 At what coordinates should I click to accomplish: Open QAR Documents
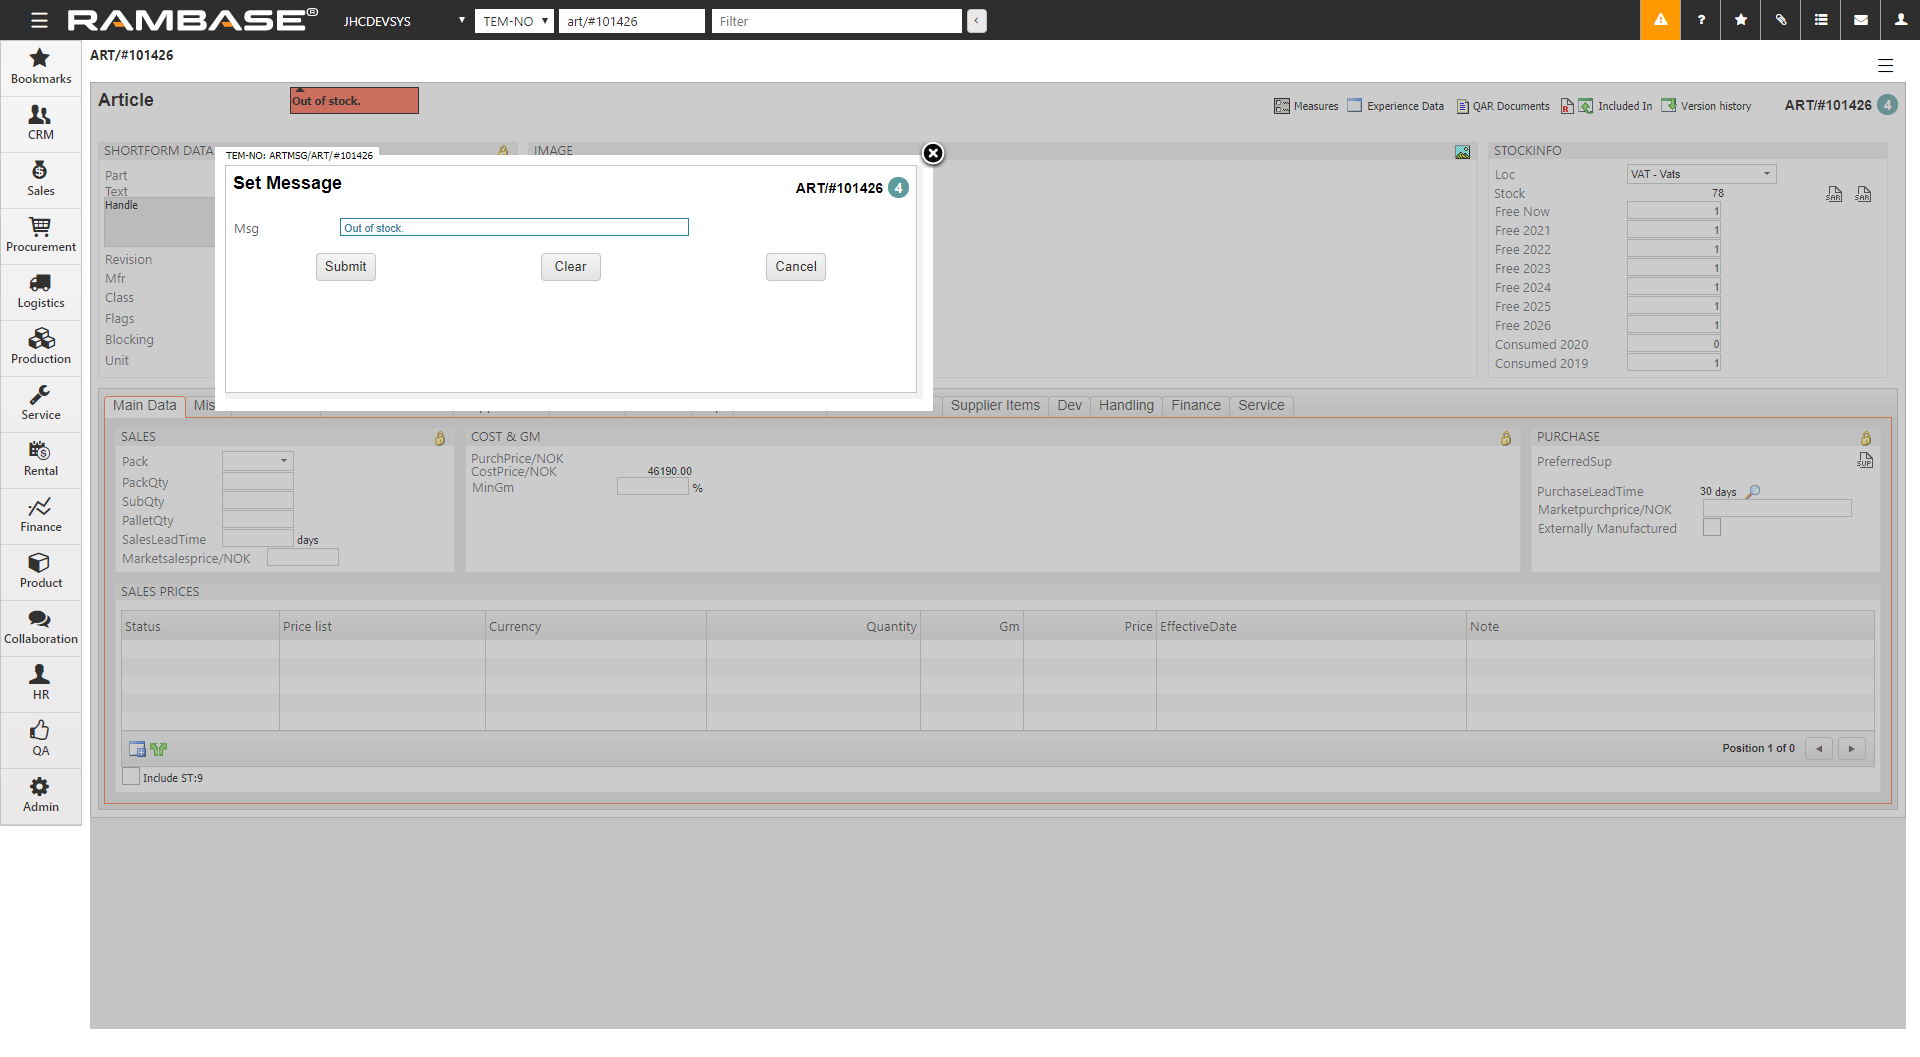click(1503, 106)
